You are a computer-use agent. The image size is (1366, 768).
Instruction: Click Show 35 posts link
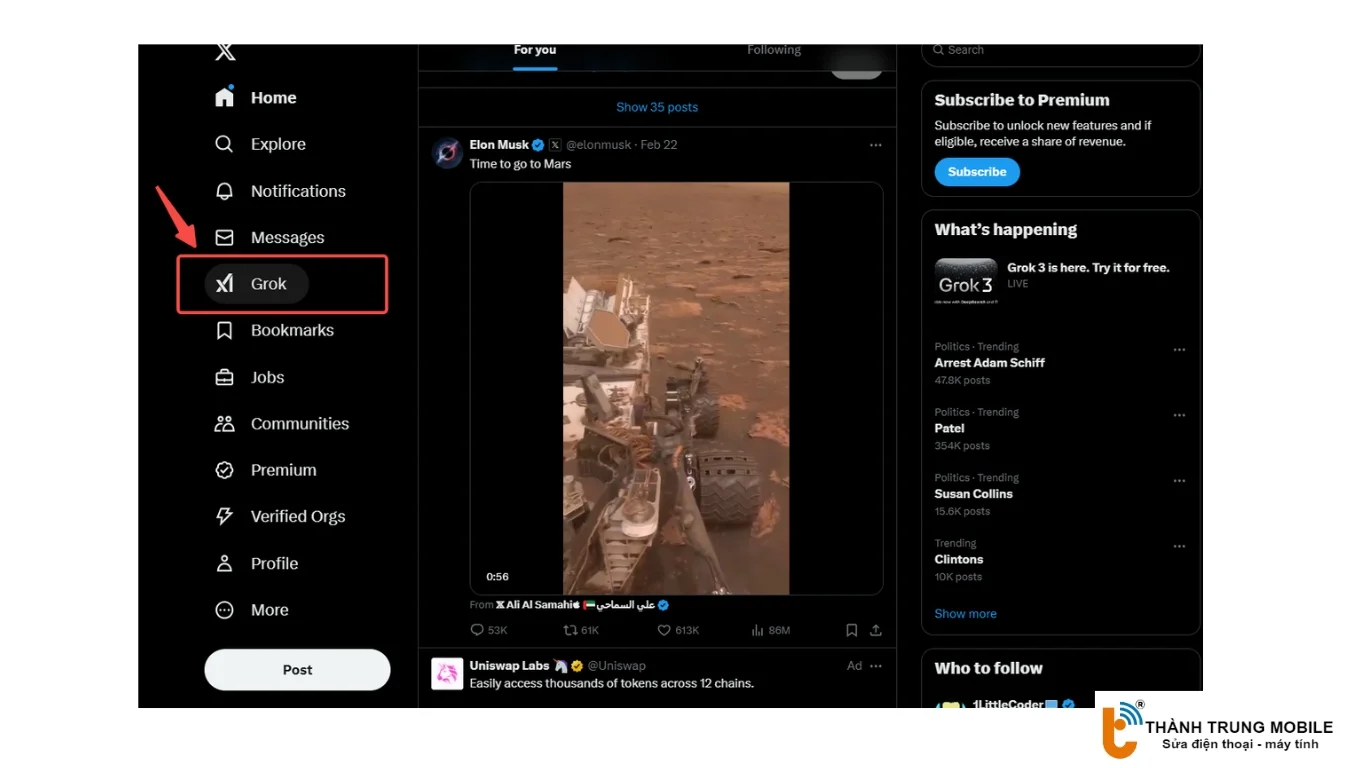657,107
